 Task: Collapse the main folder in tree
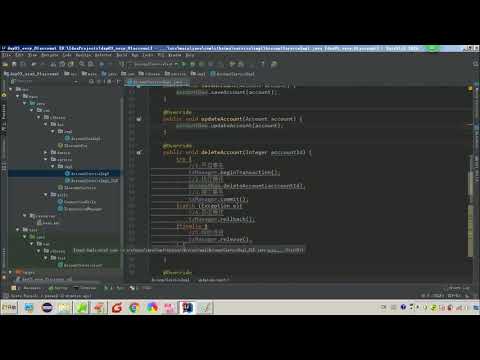[18, 96]
